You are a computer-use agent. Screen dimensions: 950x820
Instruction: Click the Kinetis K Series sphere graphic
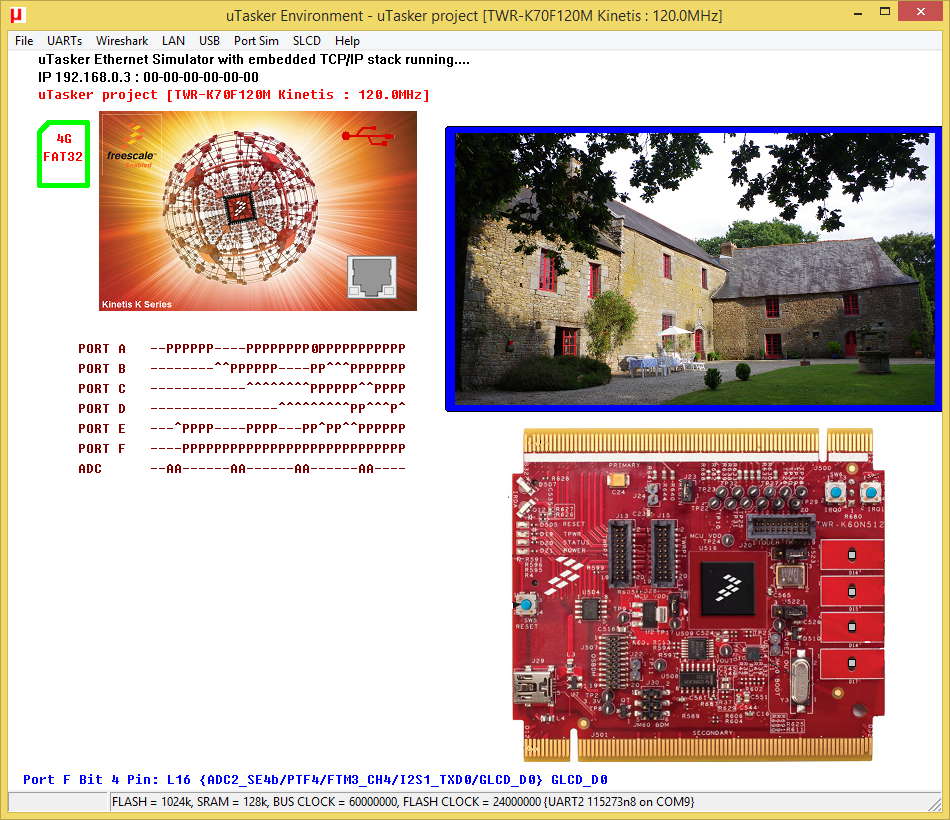(240, 208)
